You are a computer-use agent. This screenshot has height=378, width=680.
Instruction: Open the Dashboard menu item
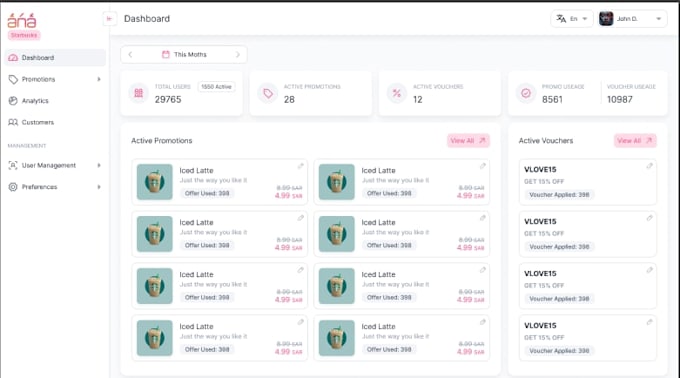(x=55, y=58)
